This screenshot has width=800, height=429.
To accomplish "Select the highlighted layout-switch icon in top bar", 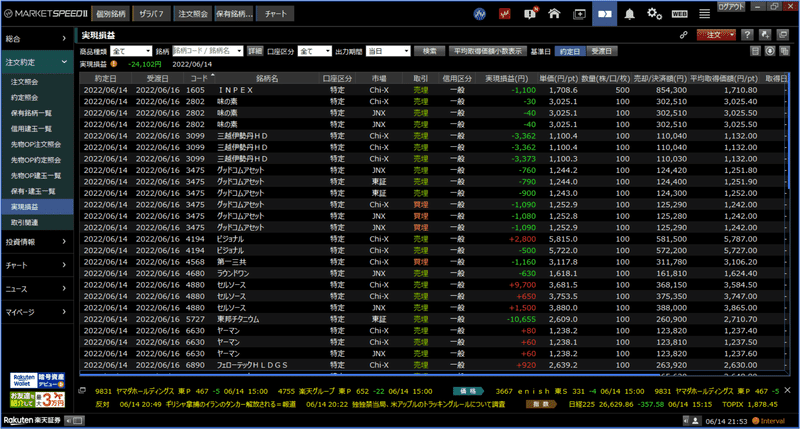I will coord(605,14).
